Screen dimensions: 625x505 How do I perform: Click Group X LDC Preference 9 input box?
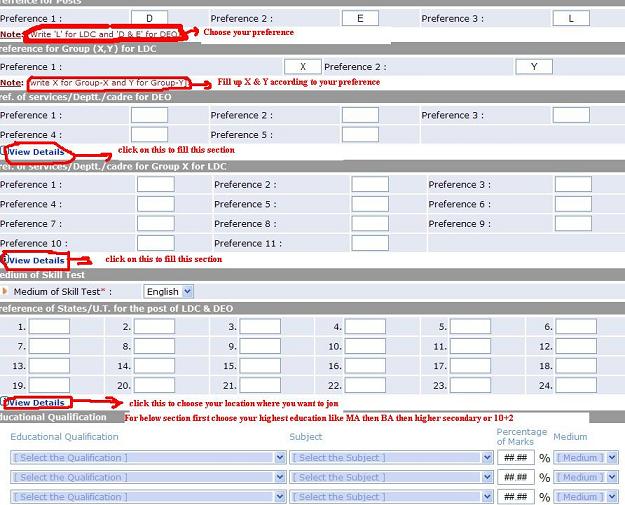pos(573,224)
